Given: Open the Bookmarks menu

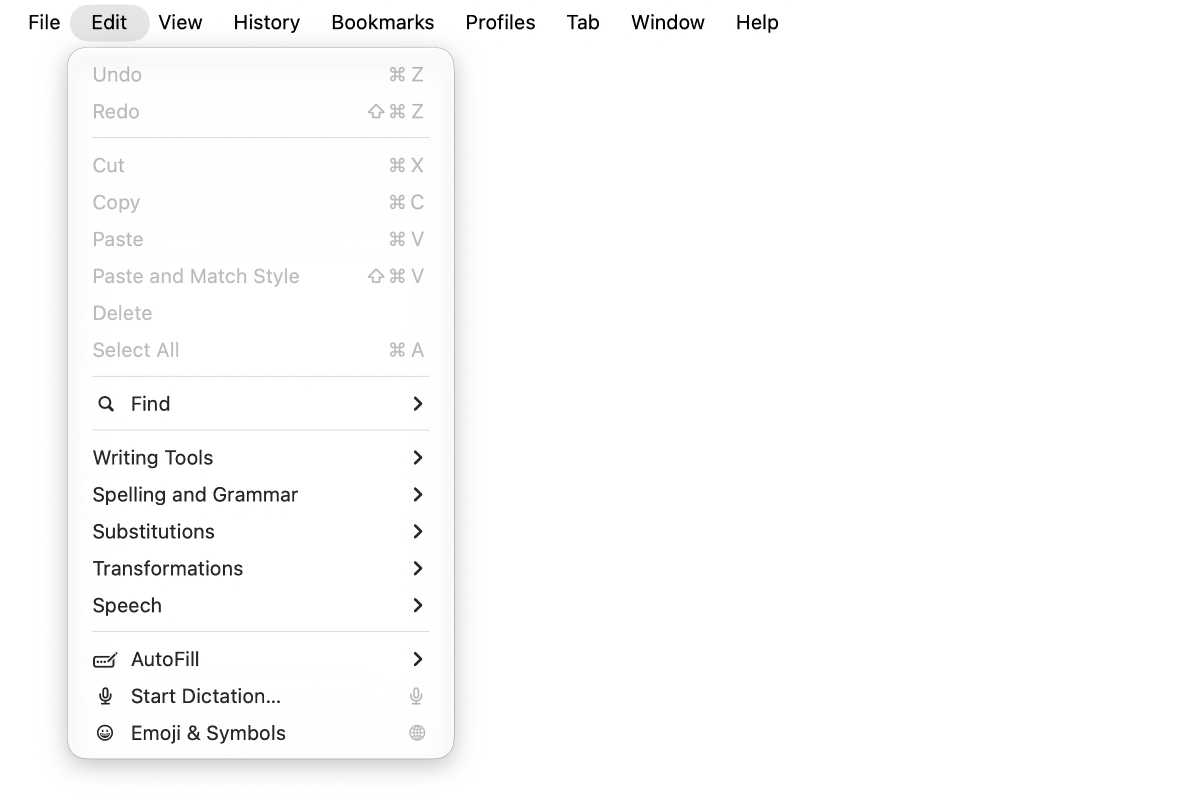Looking at the screenshot, I should tap(383, 22).
